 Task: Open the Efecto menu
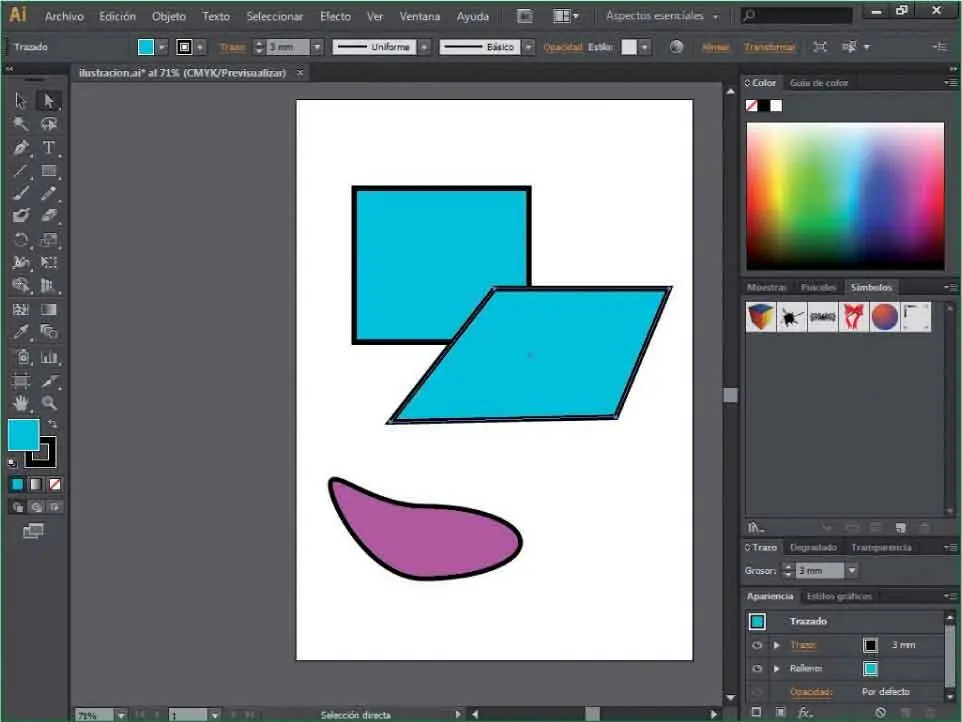pos(335,17)
